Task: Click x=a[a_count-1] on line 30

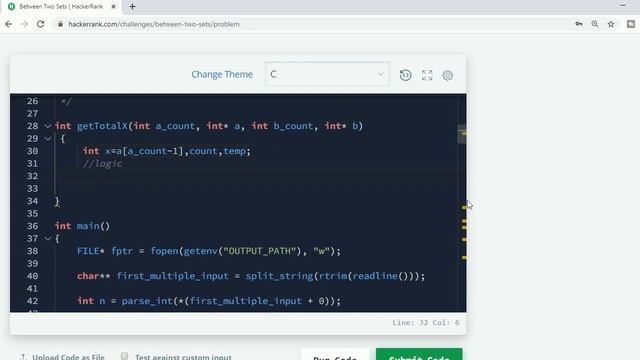Action: point(144,151)
